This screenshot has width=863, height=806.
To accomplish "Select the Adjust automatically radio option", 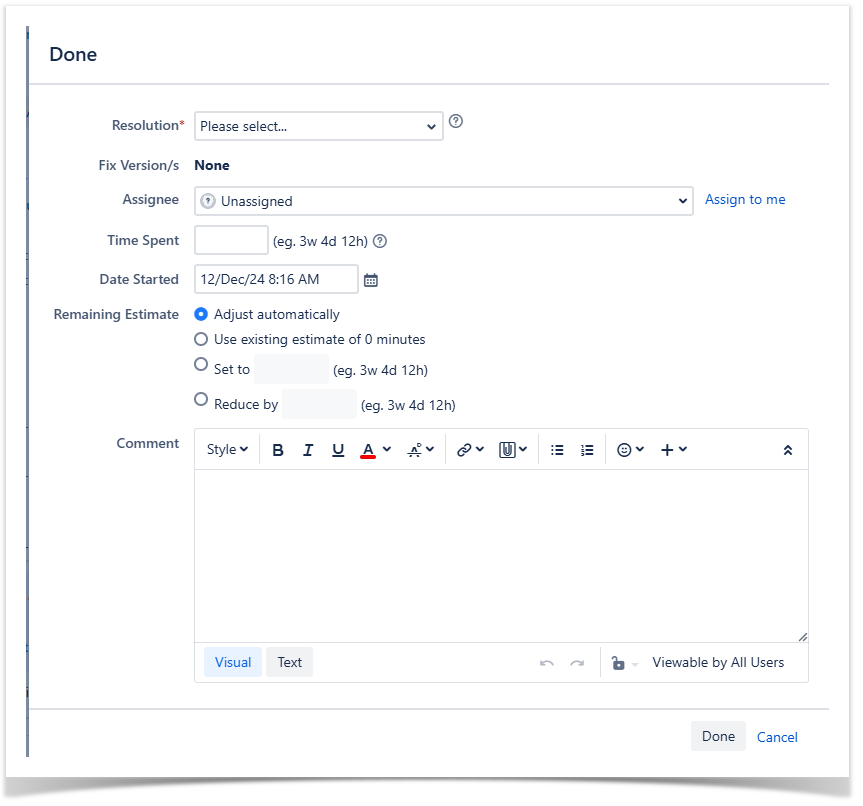I will [x=201, y=314].
